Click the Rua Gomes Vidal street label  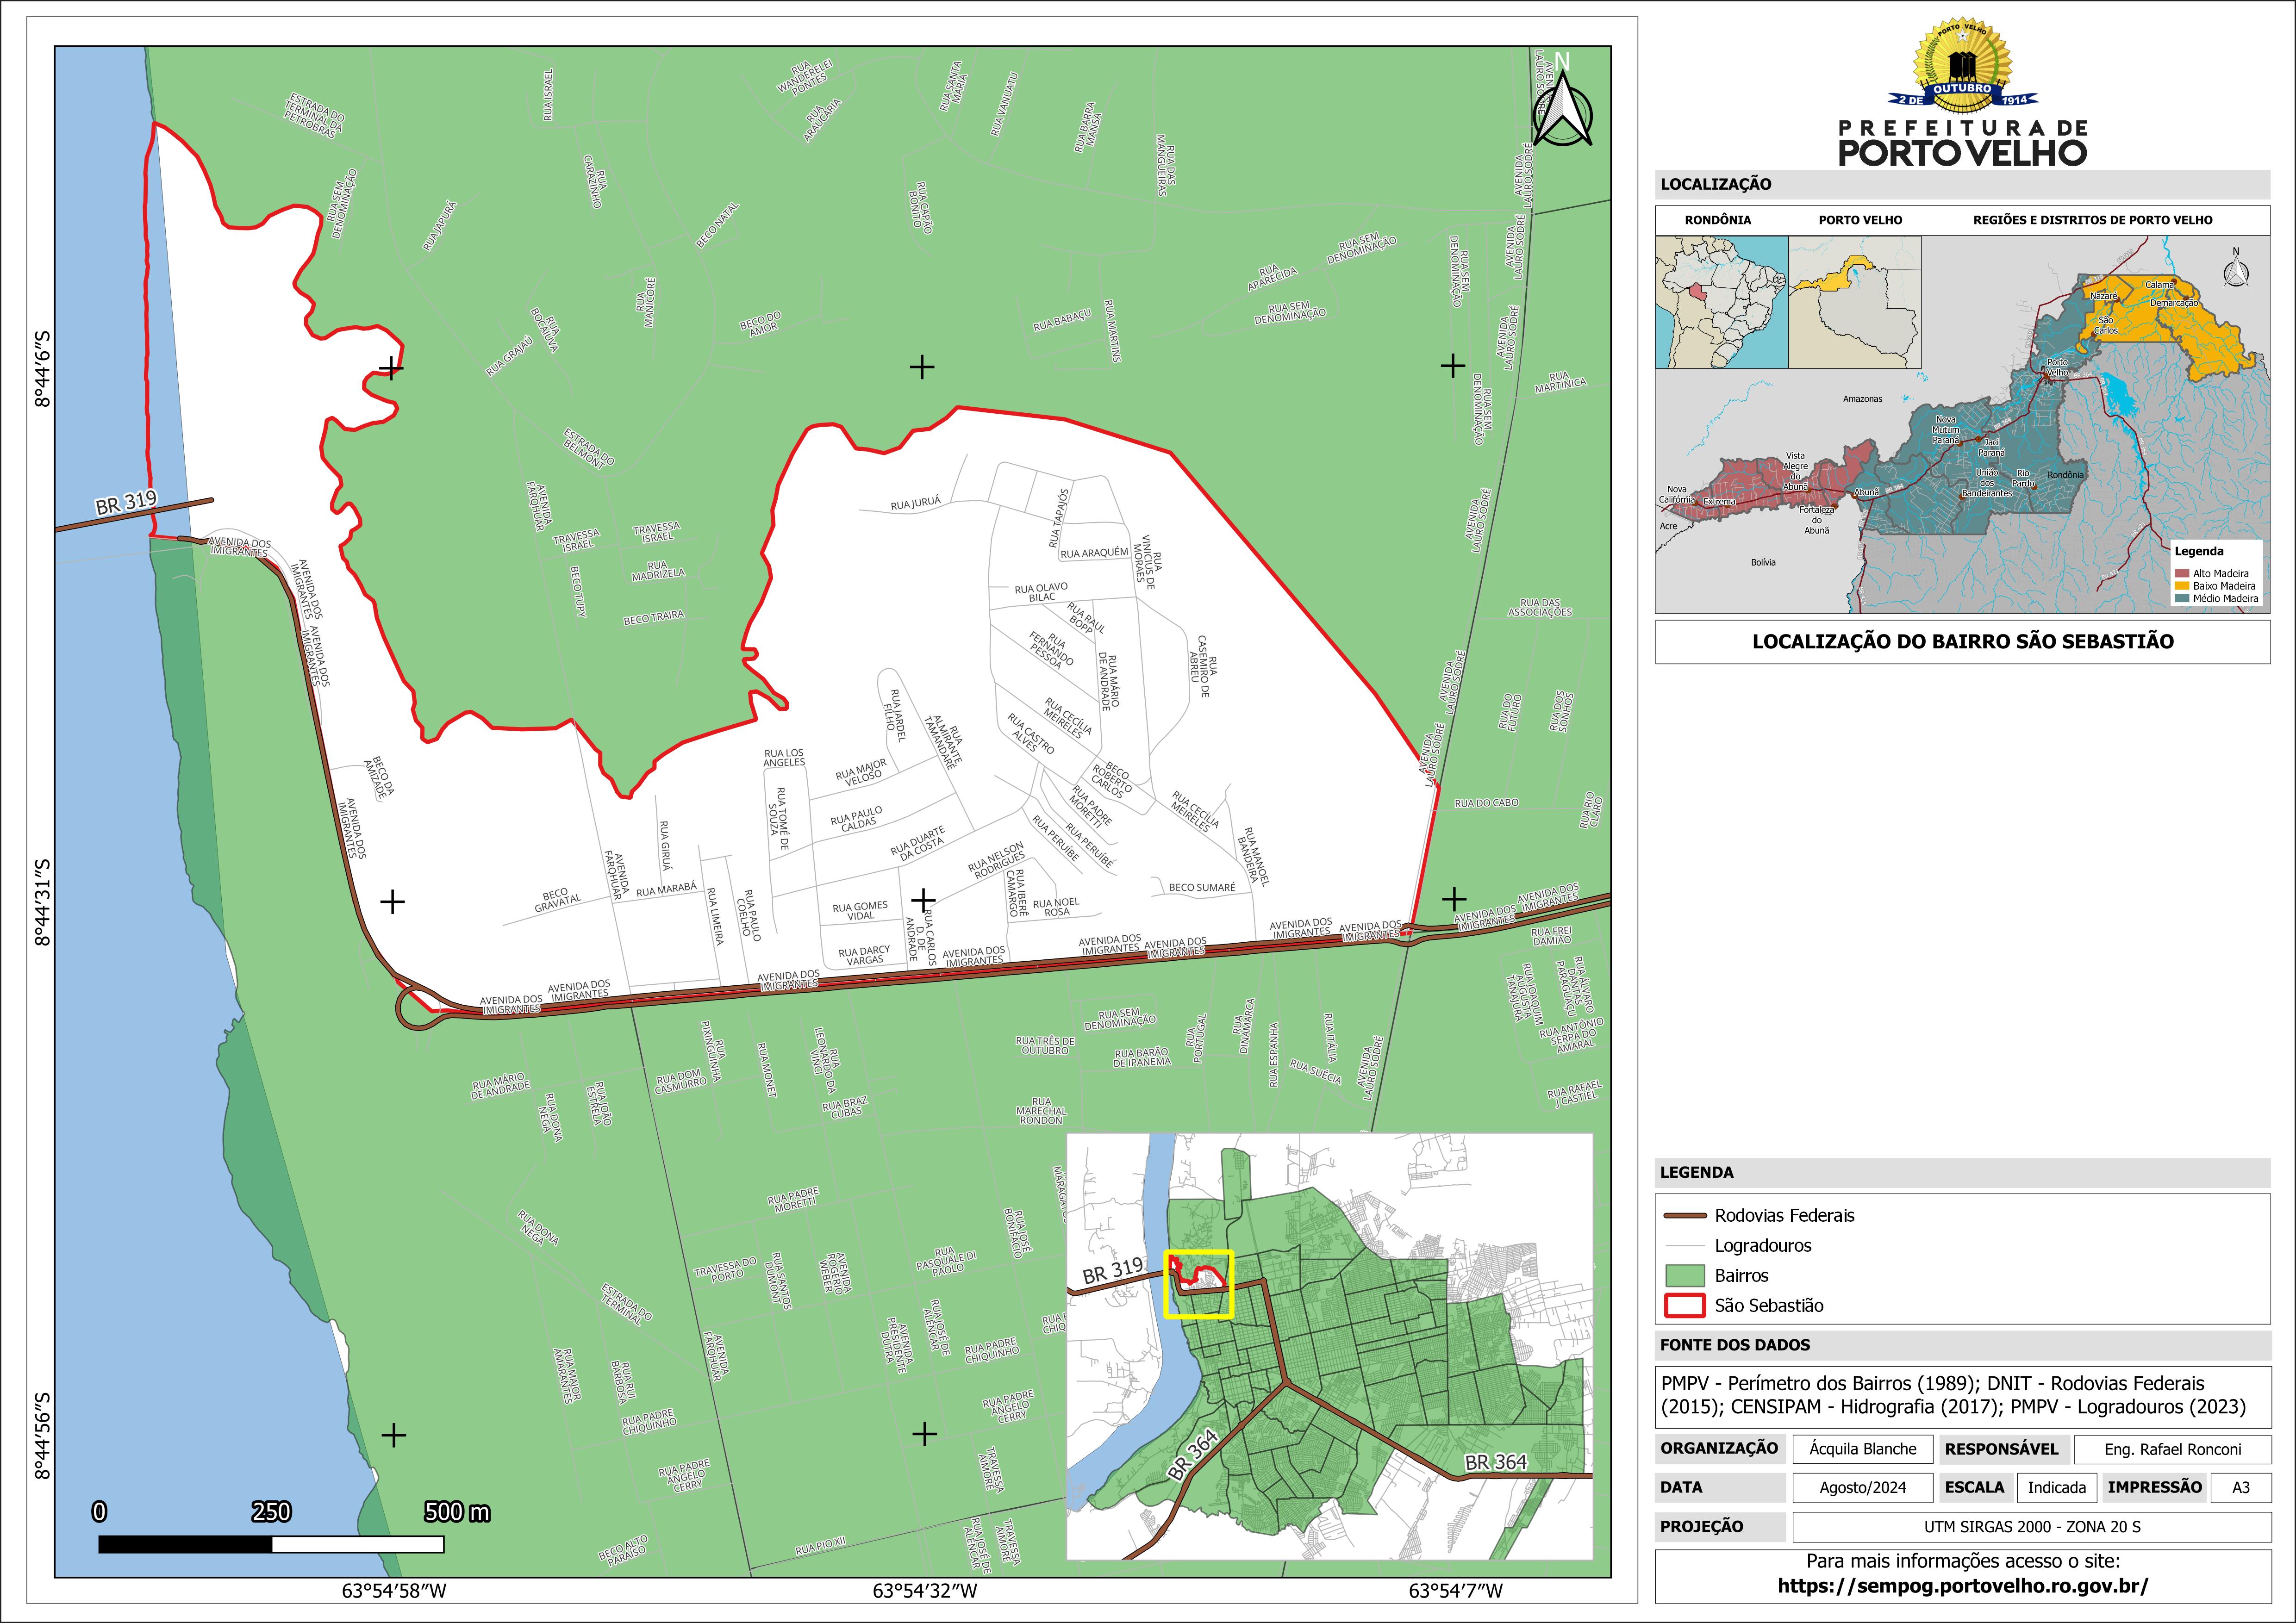pos(860,911)
